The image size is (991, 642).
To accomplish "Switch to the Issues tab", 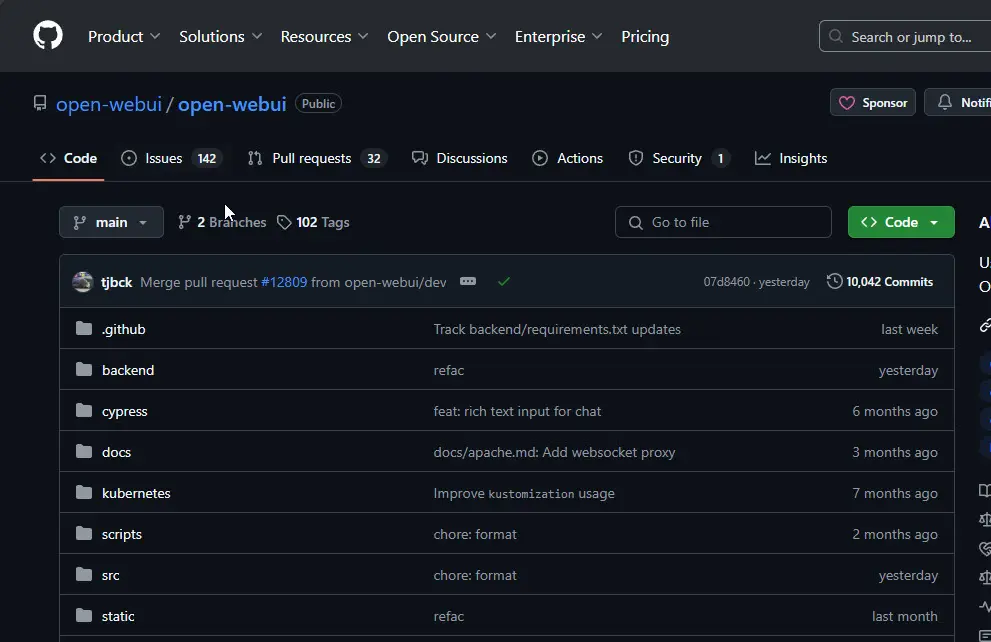I will (x=163, y=158).
